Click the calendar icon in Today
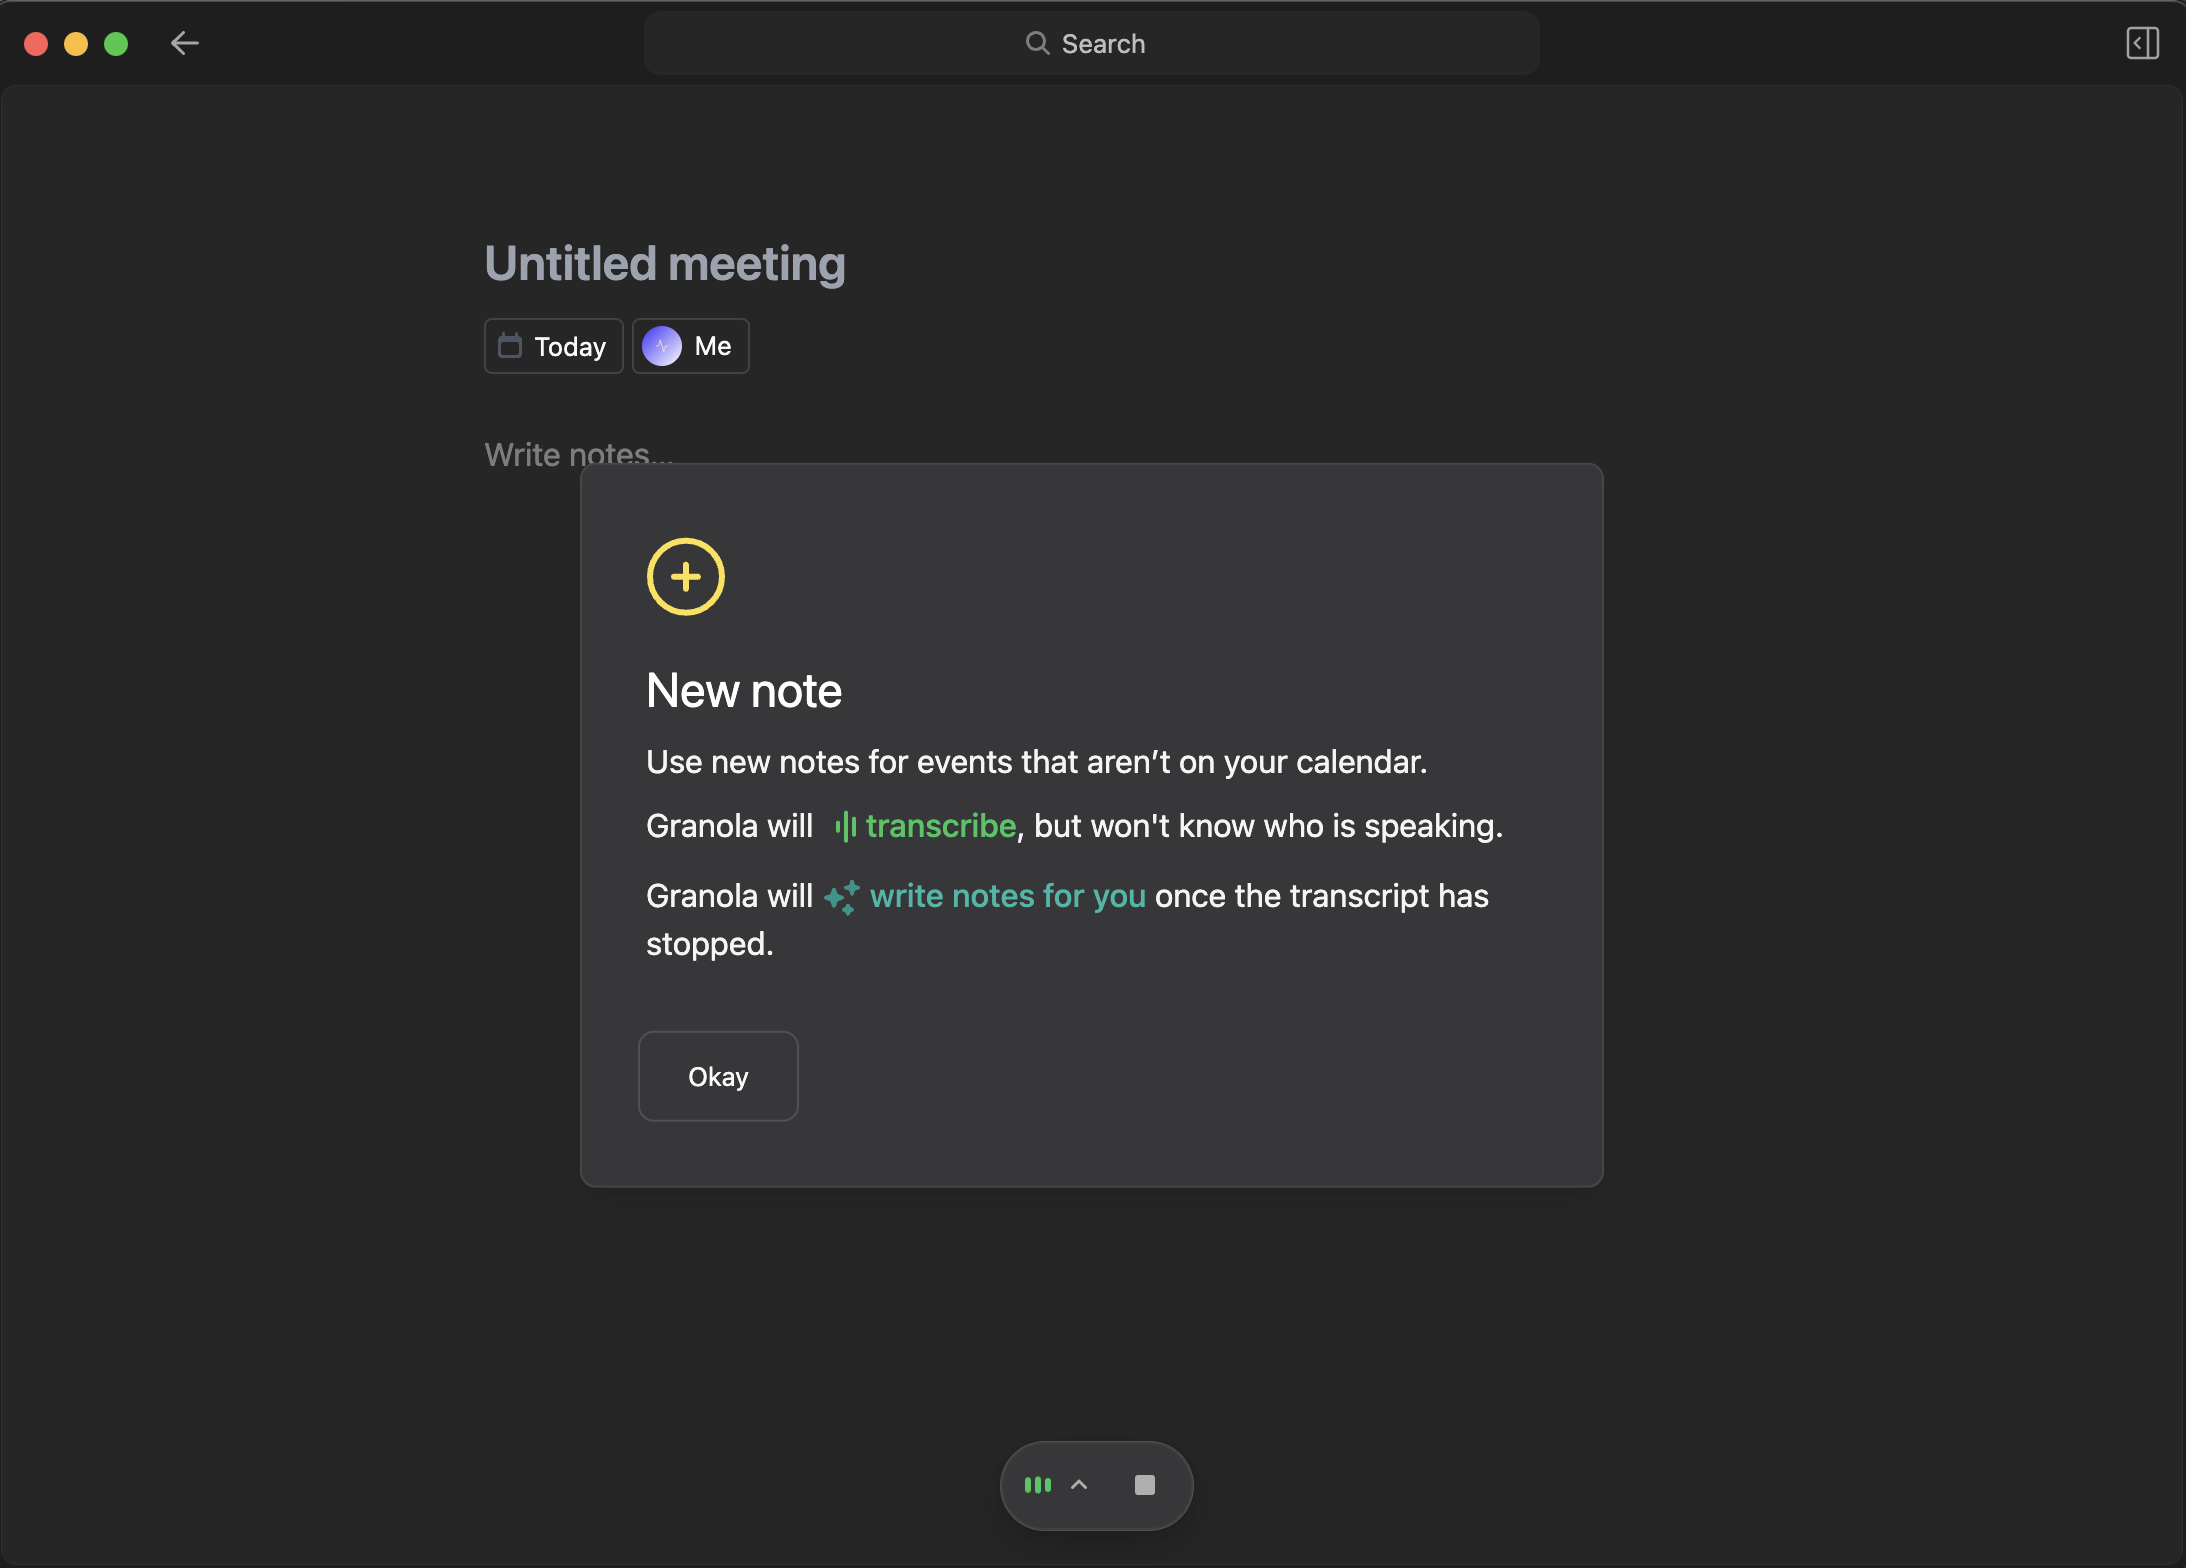2186x1568 pixels. pyautogui.click(x=510, y=346)
